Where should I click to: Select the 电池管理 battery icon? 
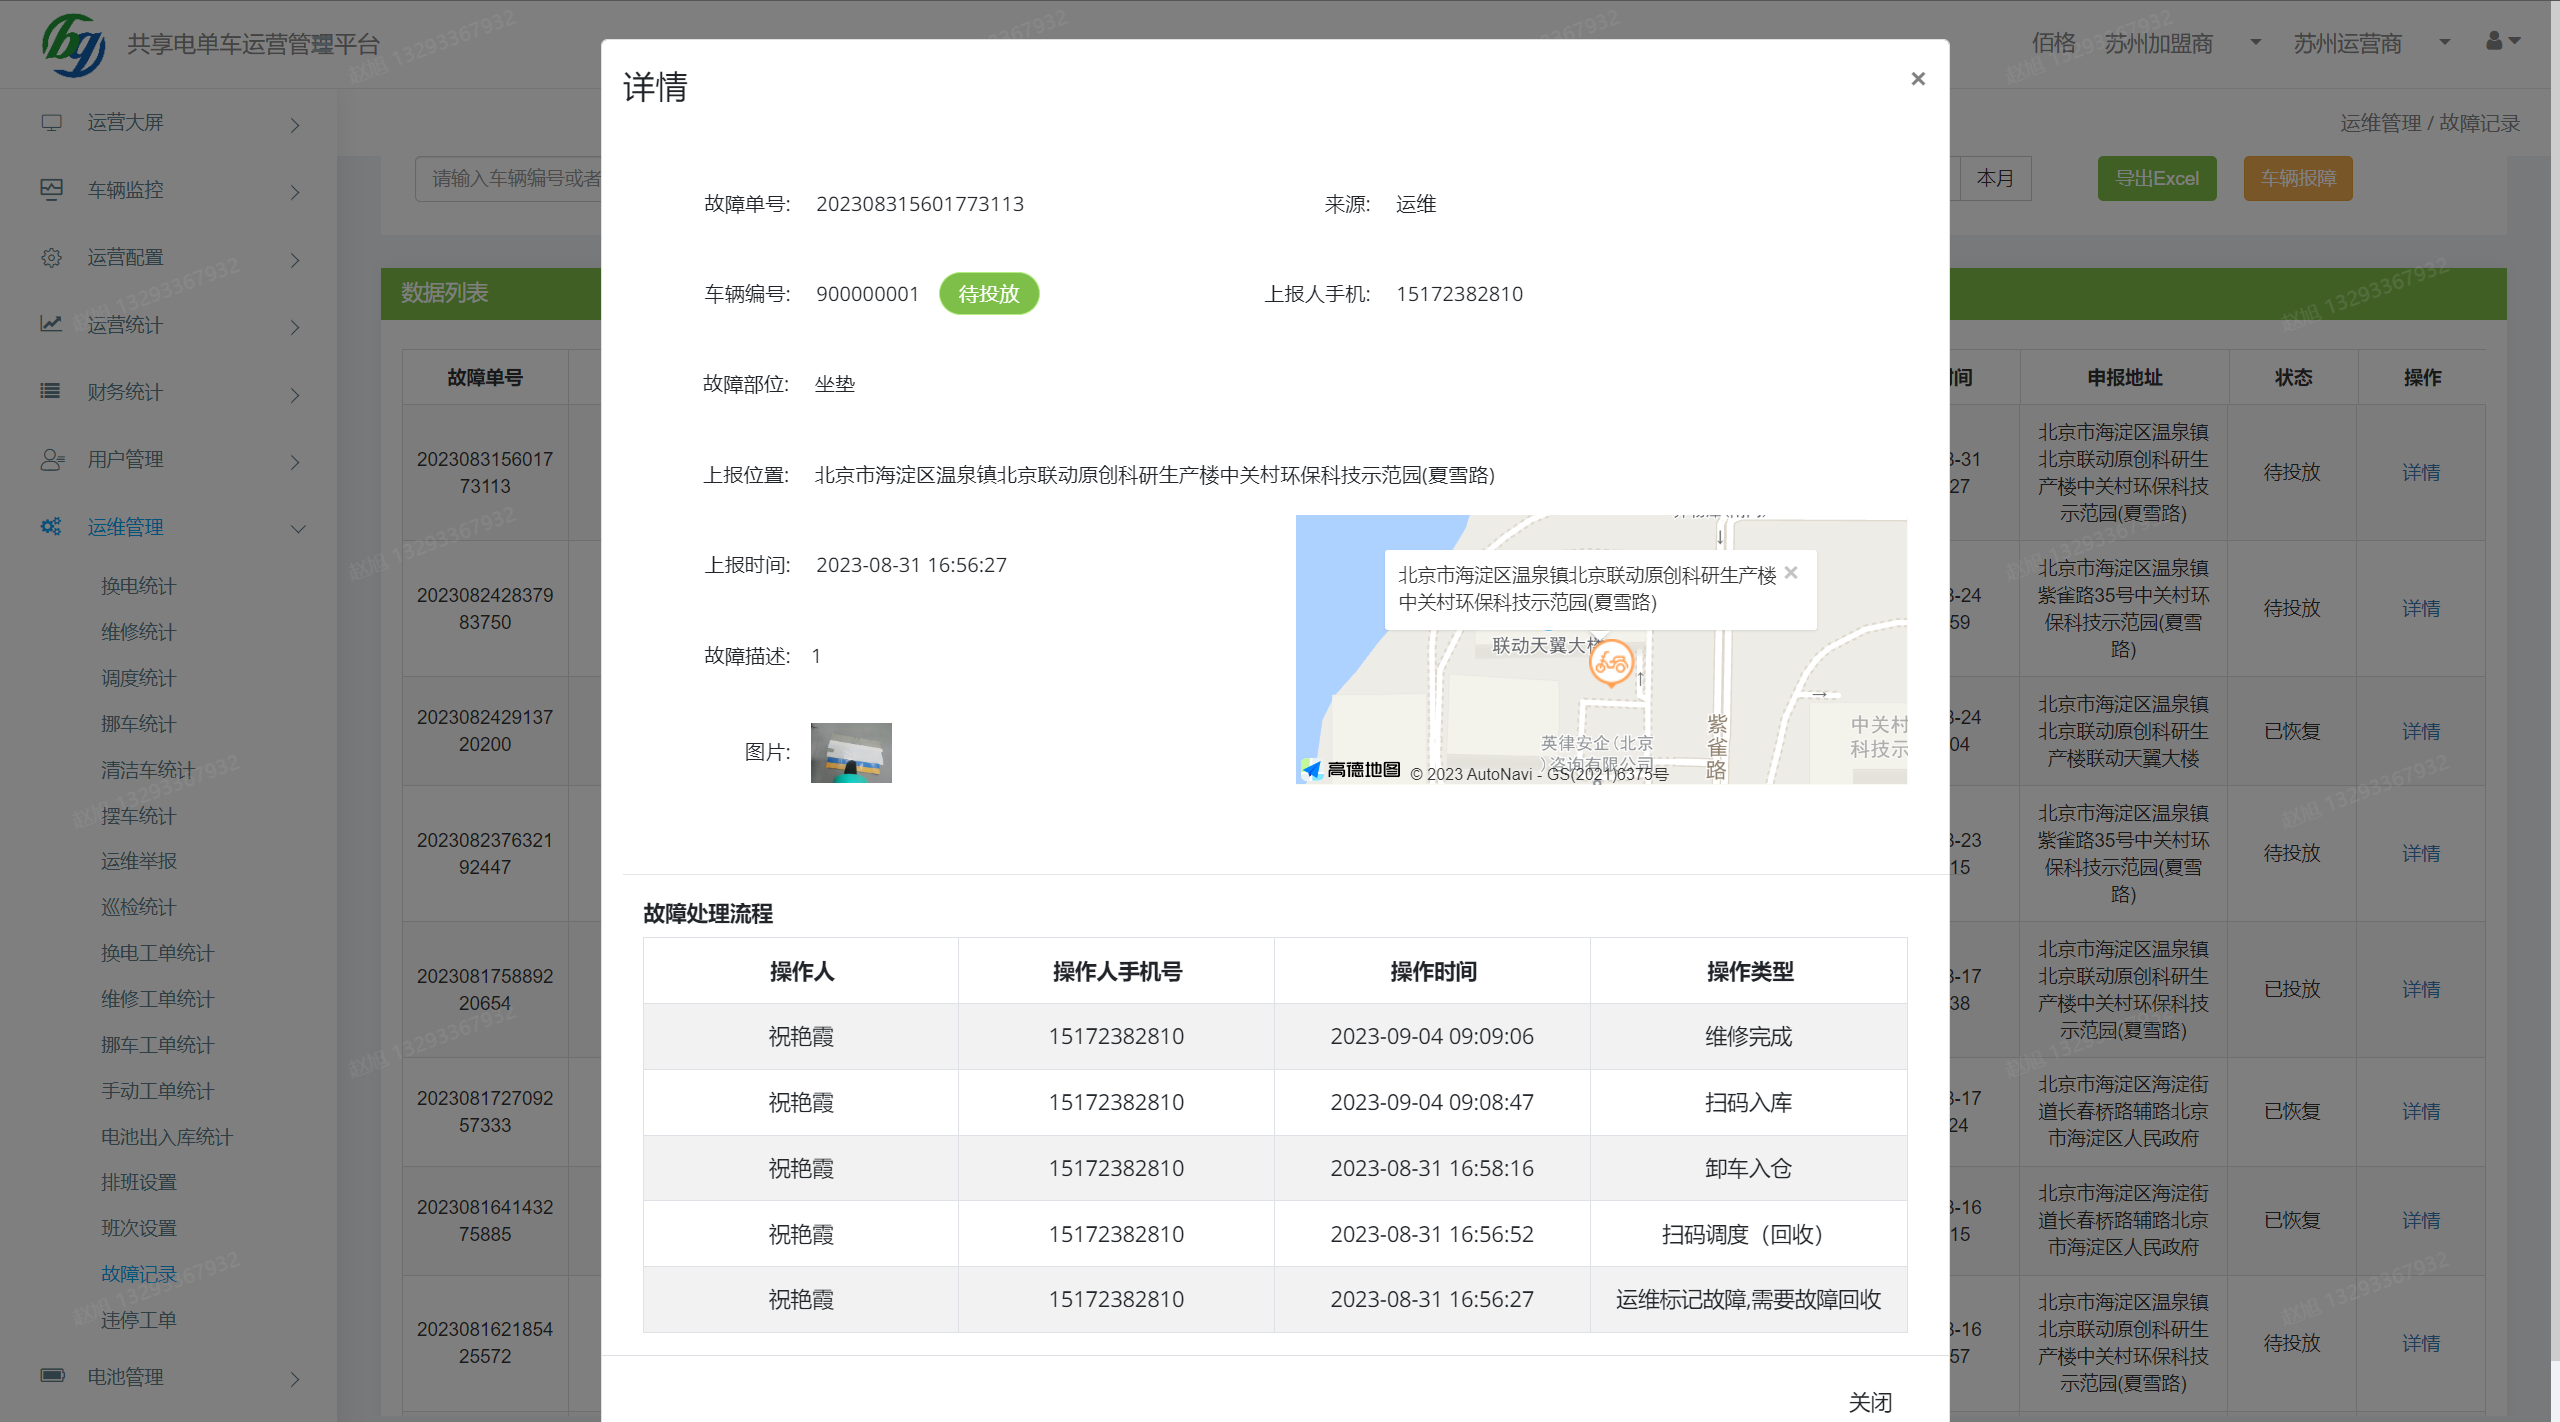pyautogui.click(x=51, y=1376)
